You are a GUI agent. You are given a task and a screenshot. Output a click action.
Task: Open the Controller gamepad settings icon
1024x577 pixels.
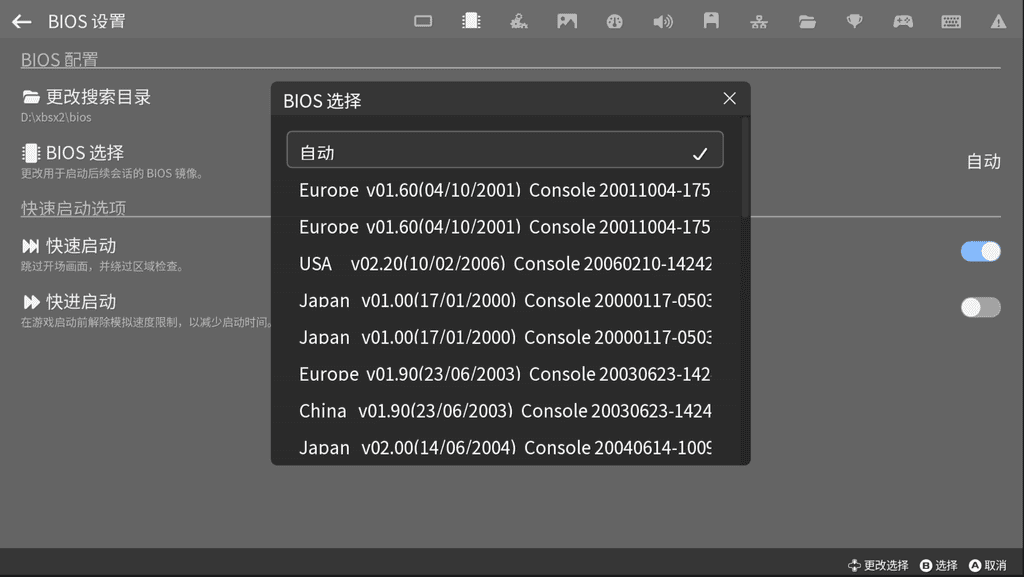(903, 22)
